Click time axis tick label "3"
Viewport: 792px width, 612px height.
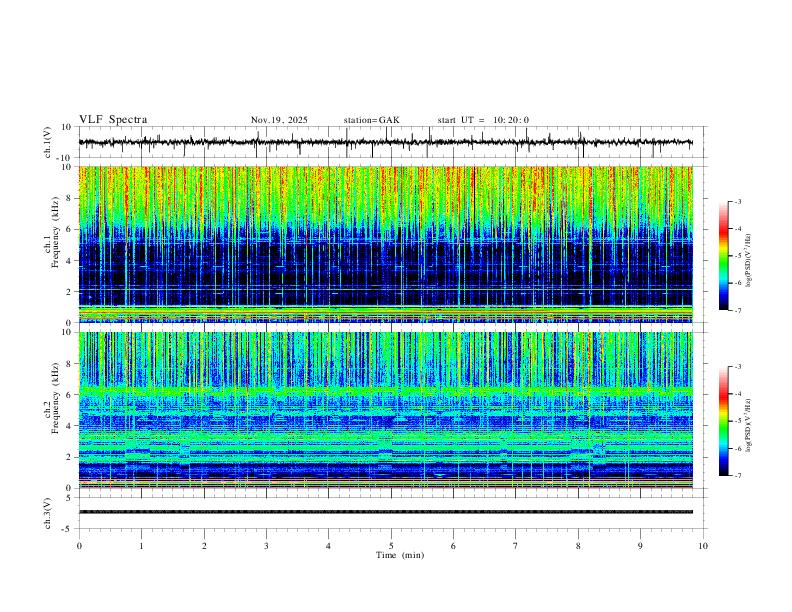[x=266, y=546]
